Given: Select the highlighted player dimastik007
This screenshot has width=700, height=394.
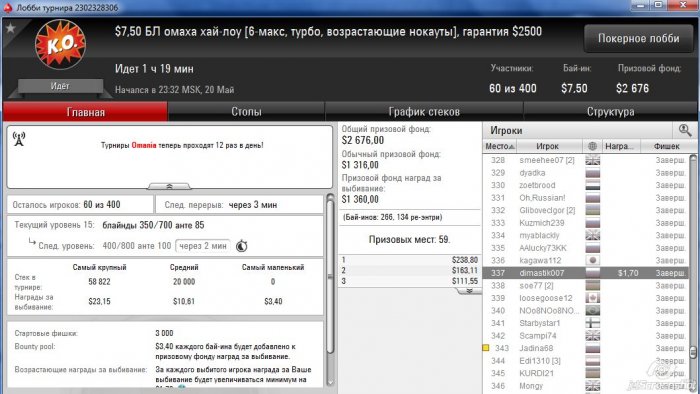Looking at the screenshot, I should pos(585,273).
